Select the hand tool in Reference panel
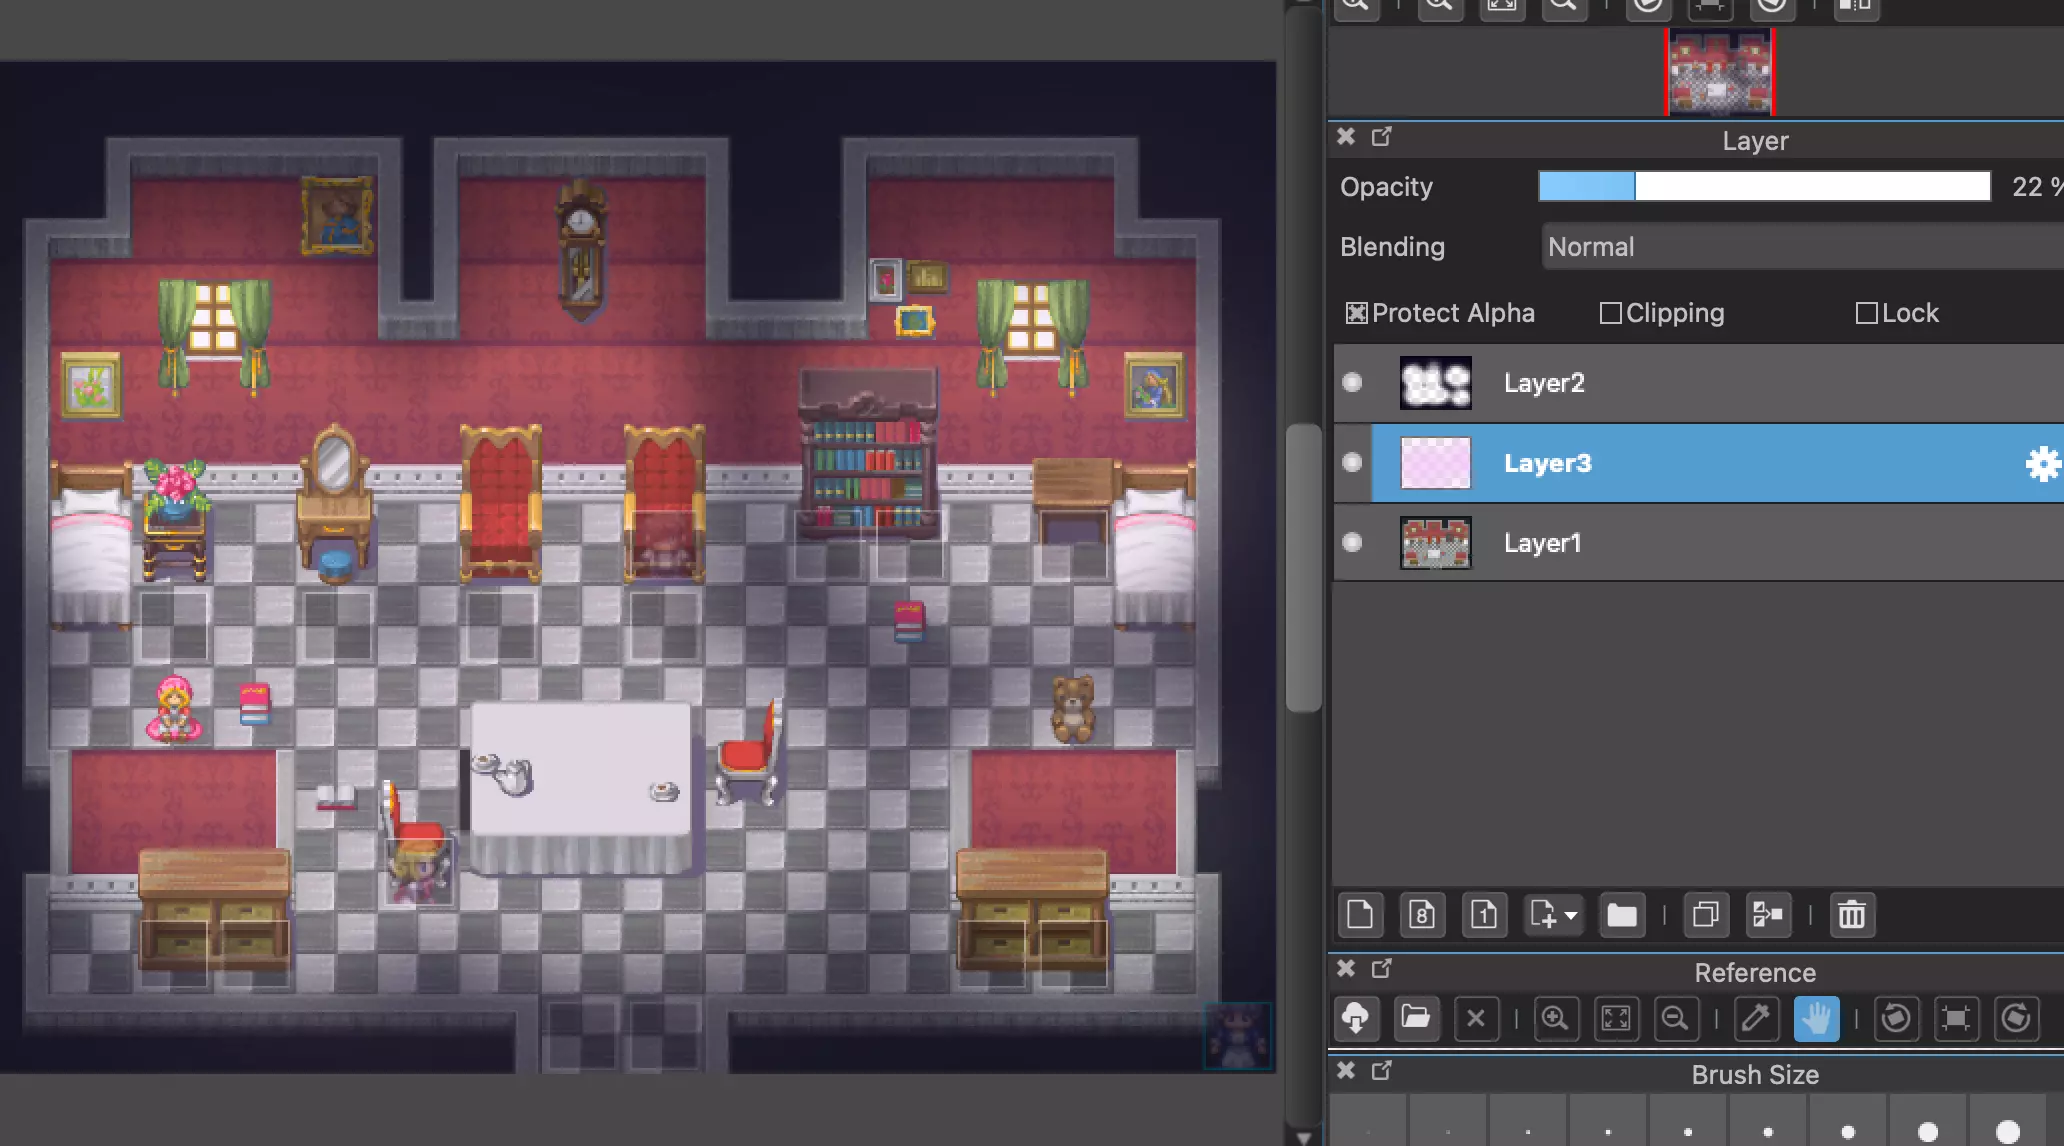Viewport: 2064px width, 1146px height. click(x=1816, y=1018)
